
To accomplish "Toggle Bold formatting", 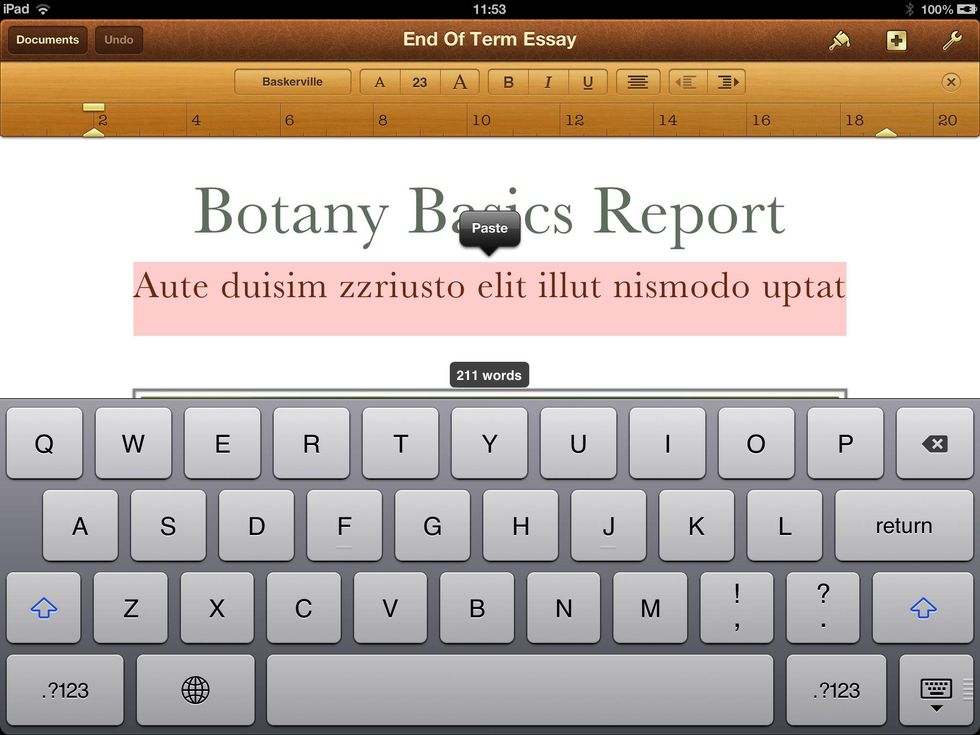I will pos(508,82).
